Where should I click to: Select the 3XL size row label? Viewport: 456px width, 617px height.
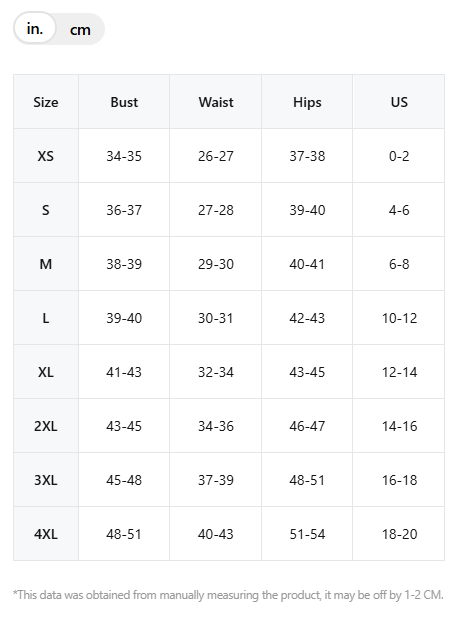[46, 480]
